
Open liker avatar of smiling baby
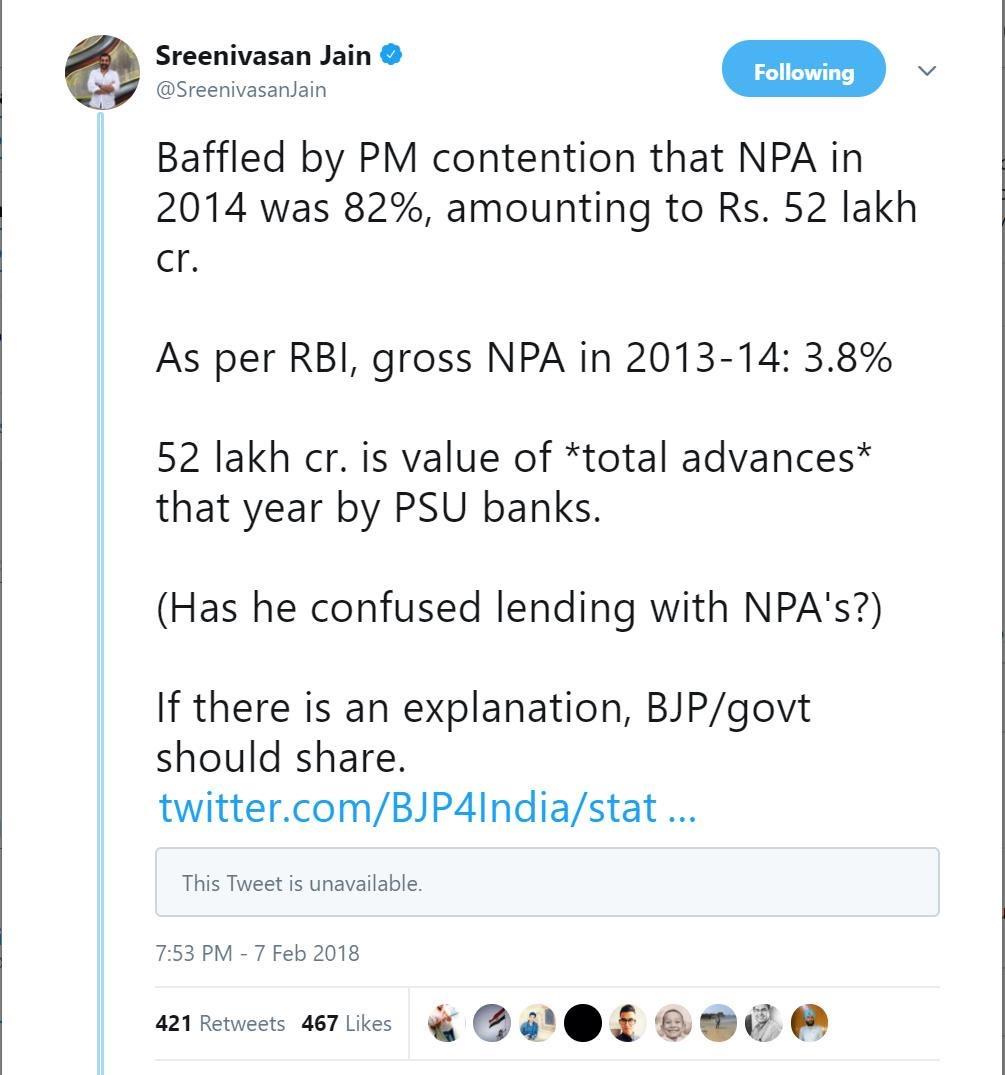click(x=673, y=1023)
